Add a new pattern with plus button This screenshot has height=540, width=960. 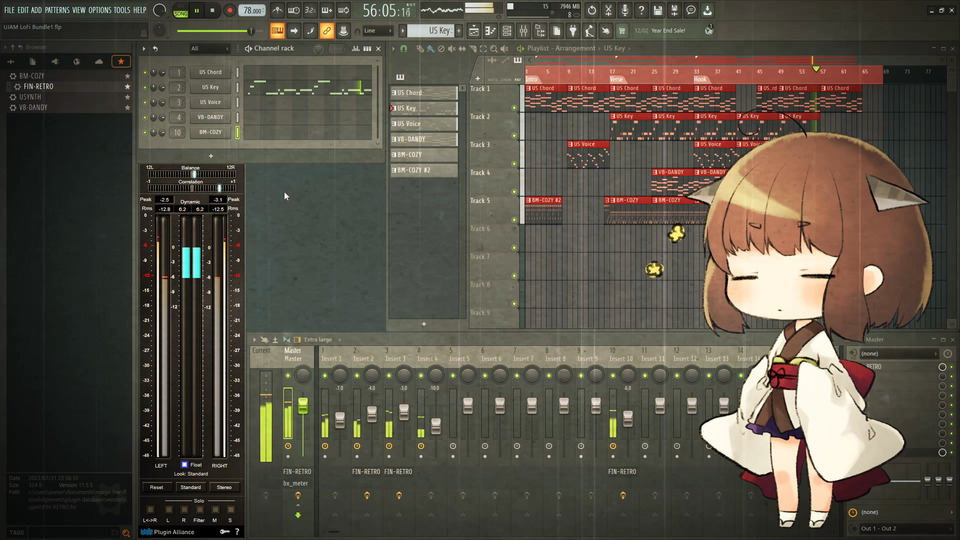pos(459,31)
